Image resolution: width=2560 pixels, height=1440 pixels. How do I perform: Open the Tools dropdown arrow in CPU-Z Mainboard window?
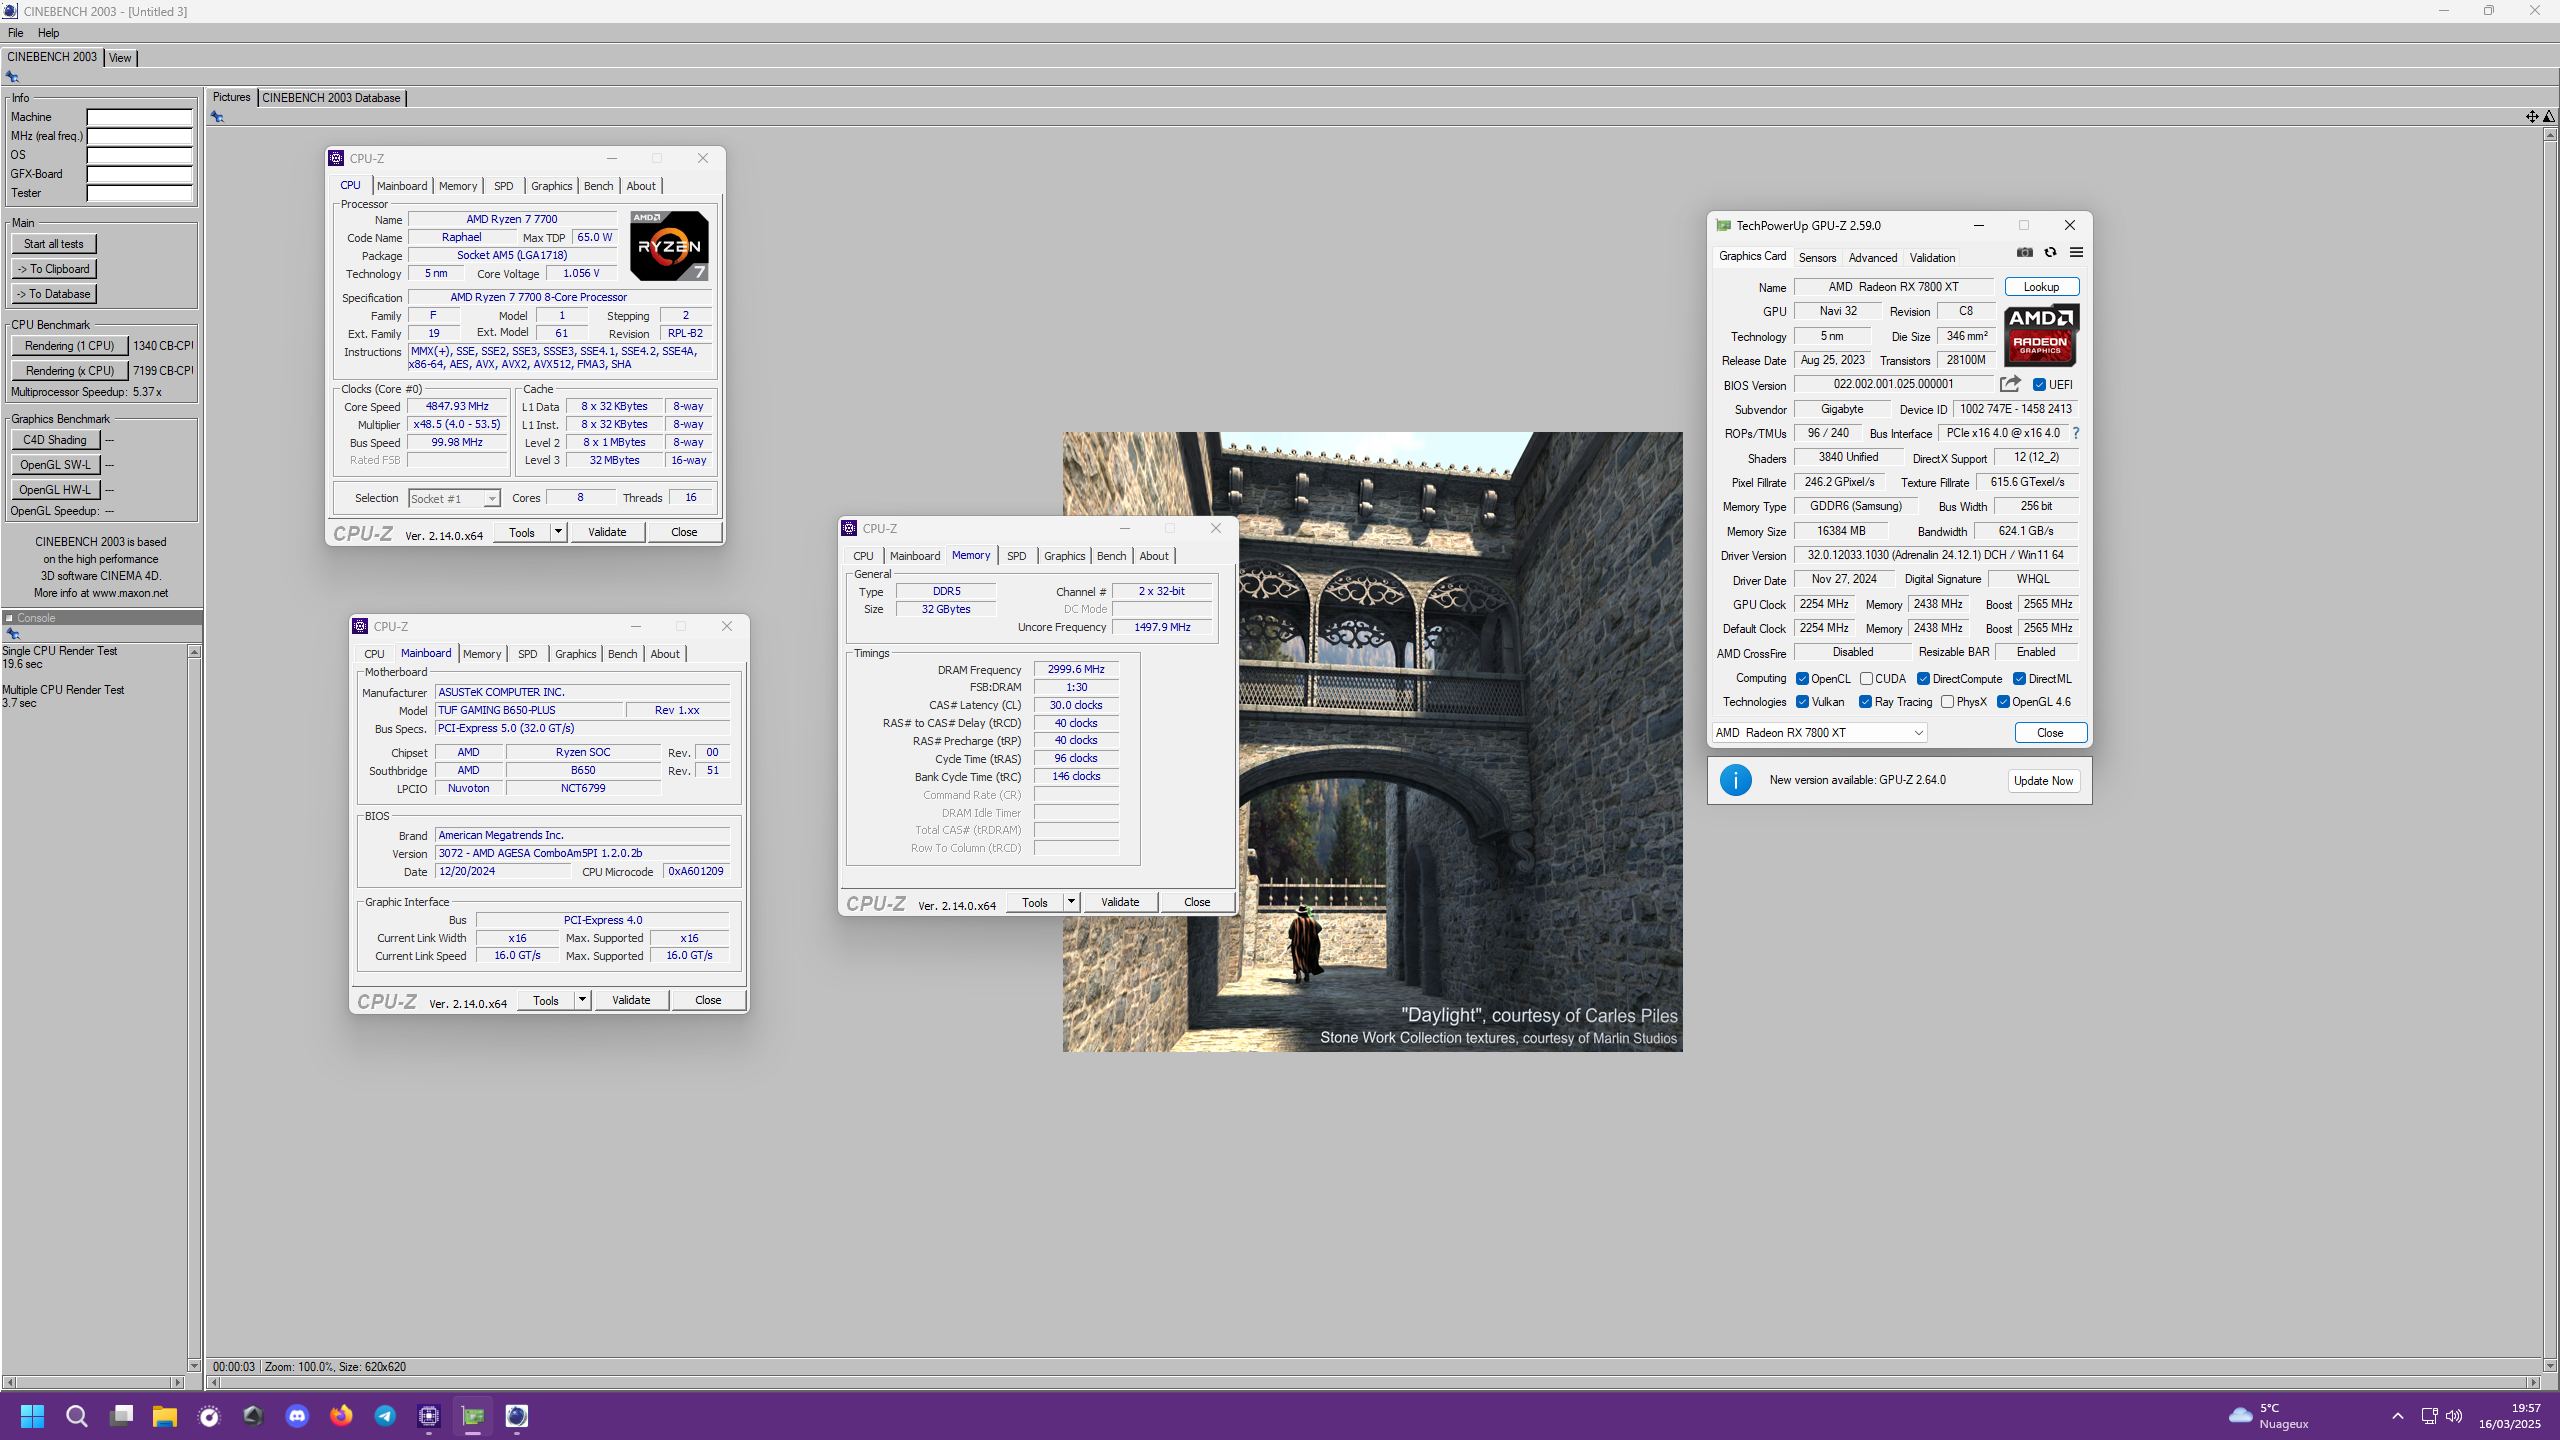pos(582,1000)
